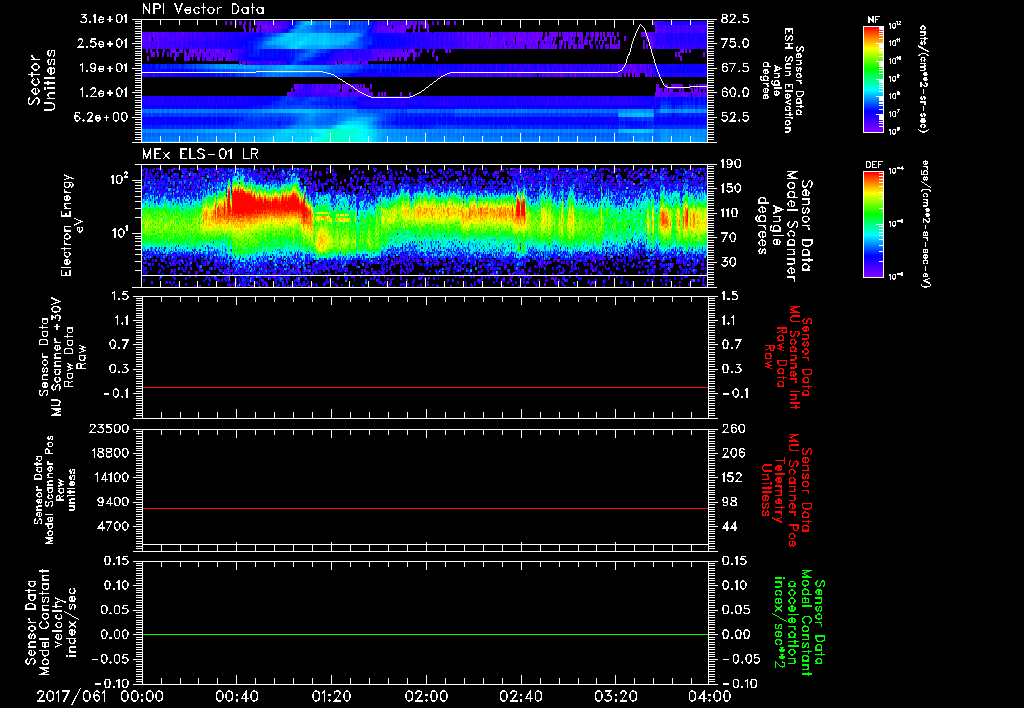The image size is (1024, 708).
Task: Click the 03:20 time axis tick label
Action: [x=614, y=695]
